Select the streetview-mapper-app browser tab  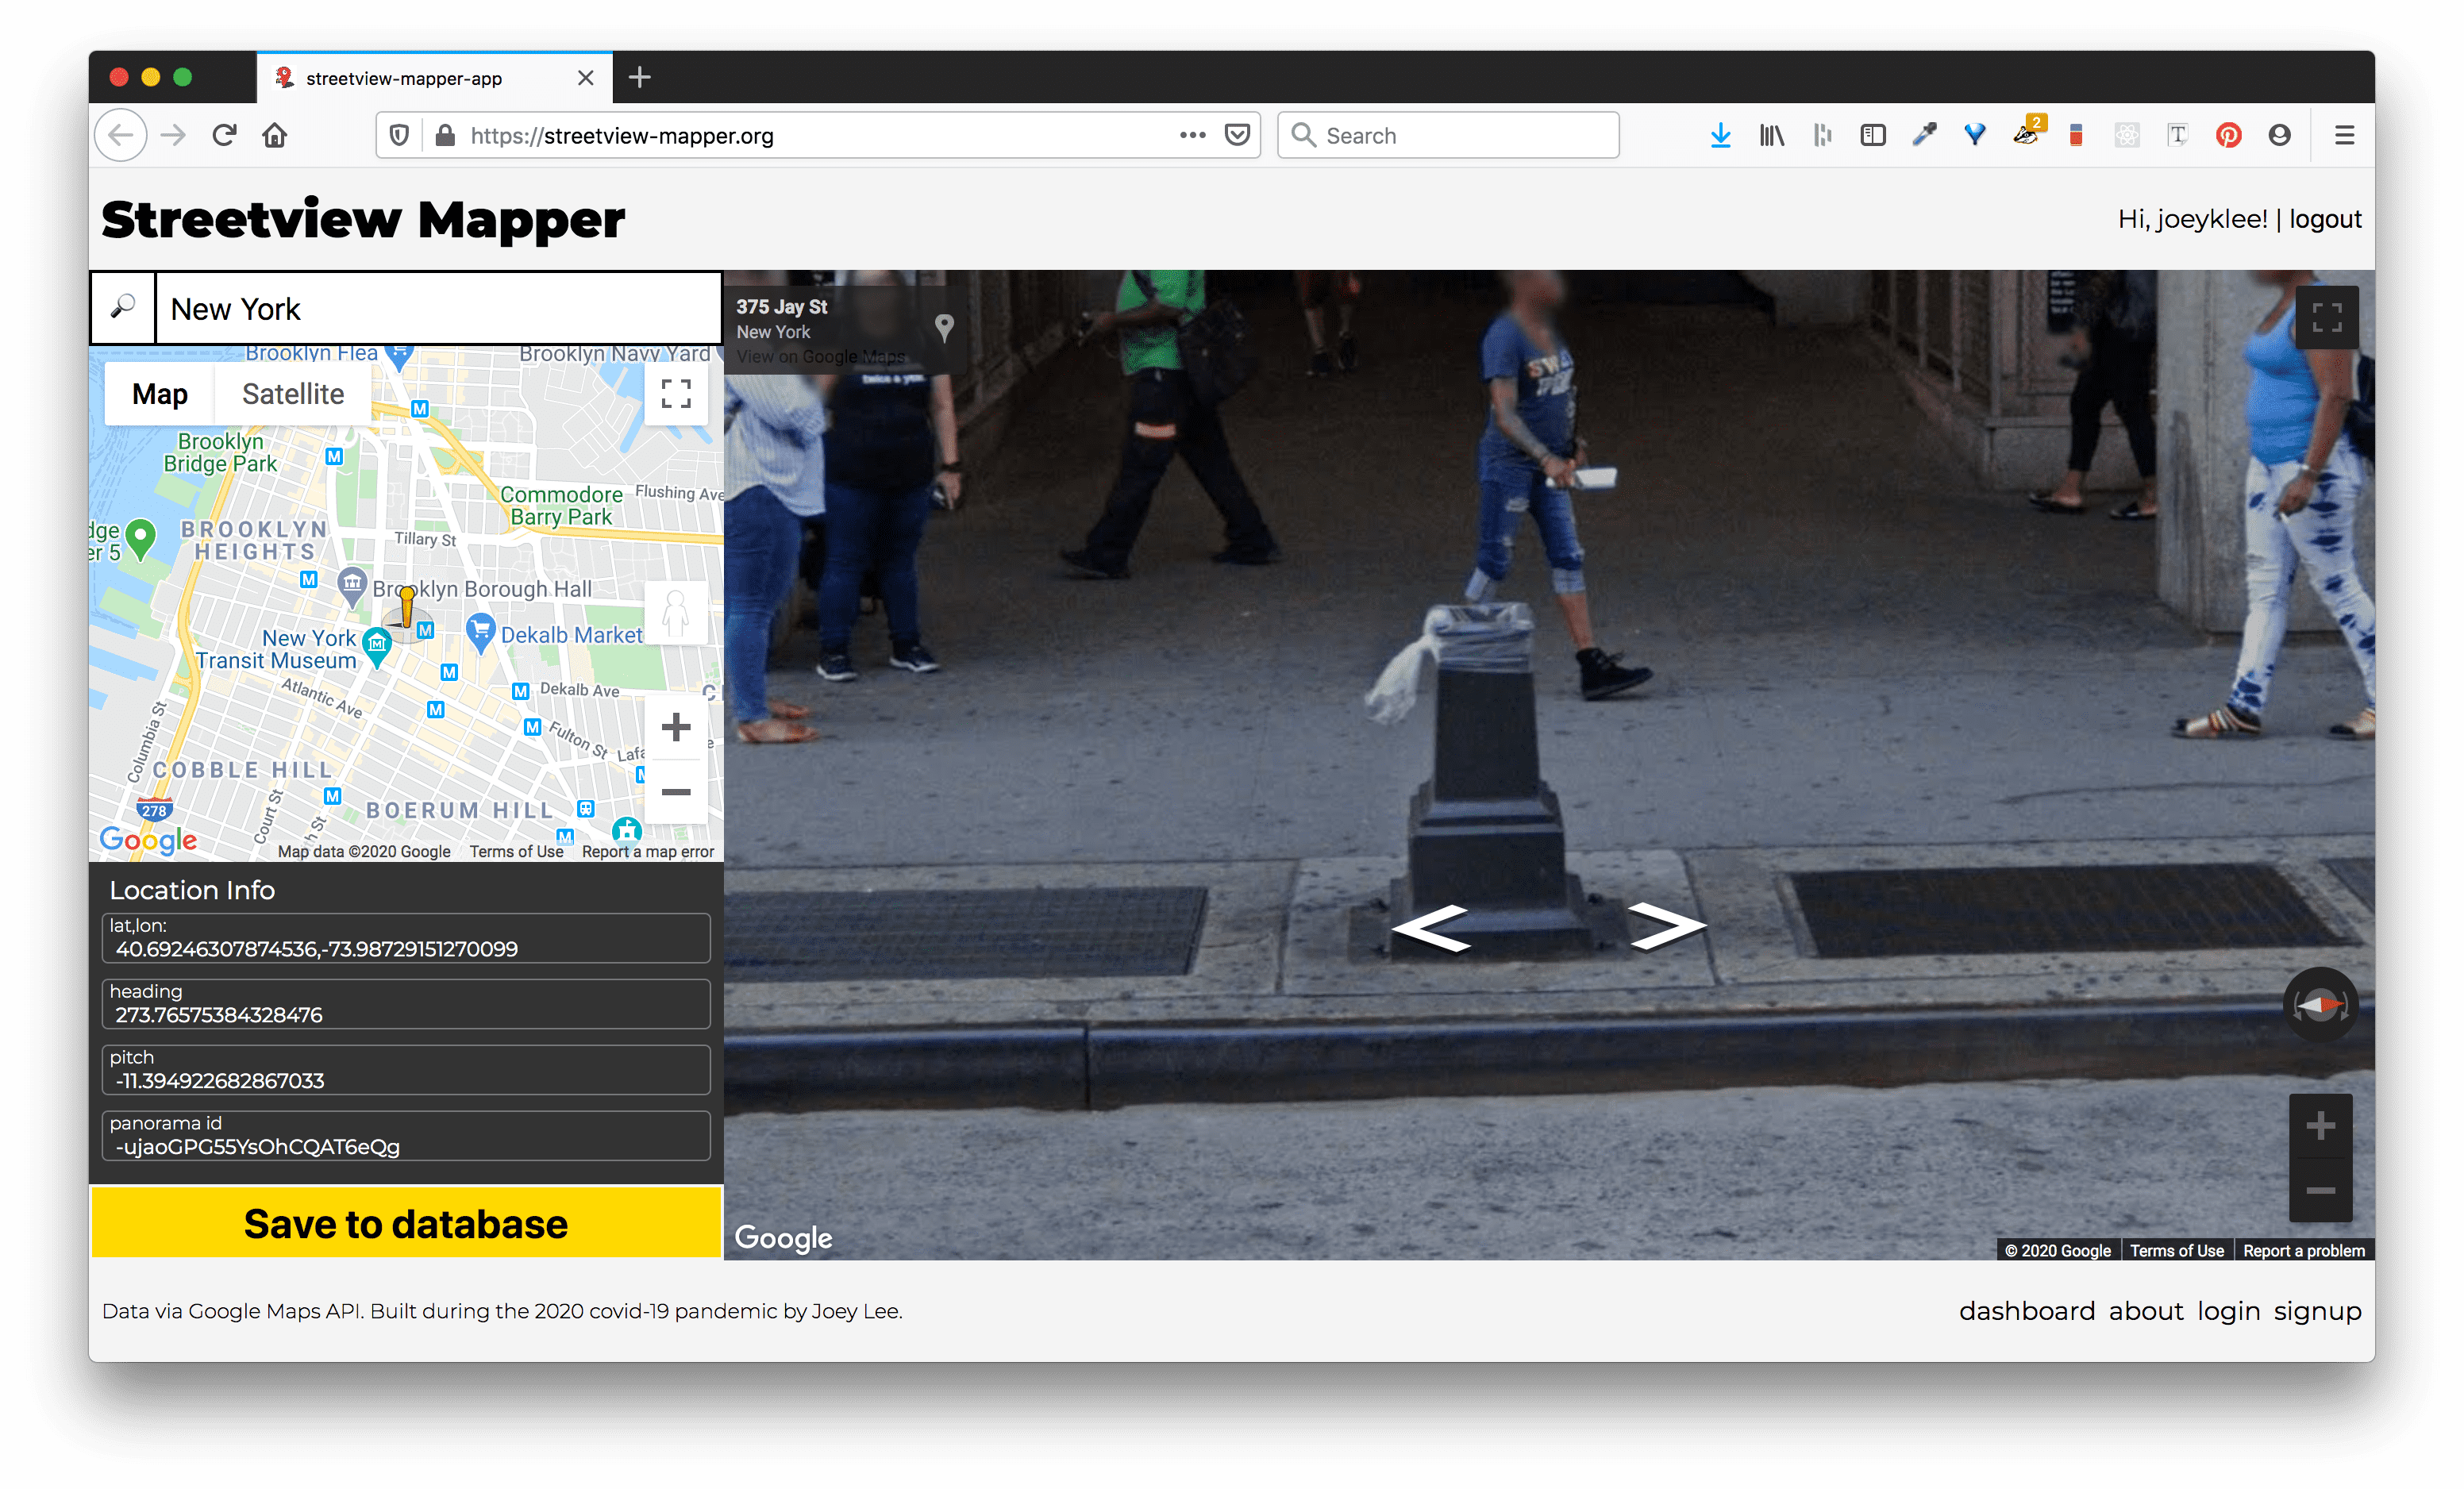click(404, 78)
